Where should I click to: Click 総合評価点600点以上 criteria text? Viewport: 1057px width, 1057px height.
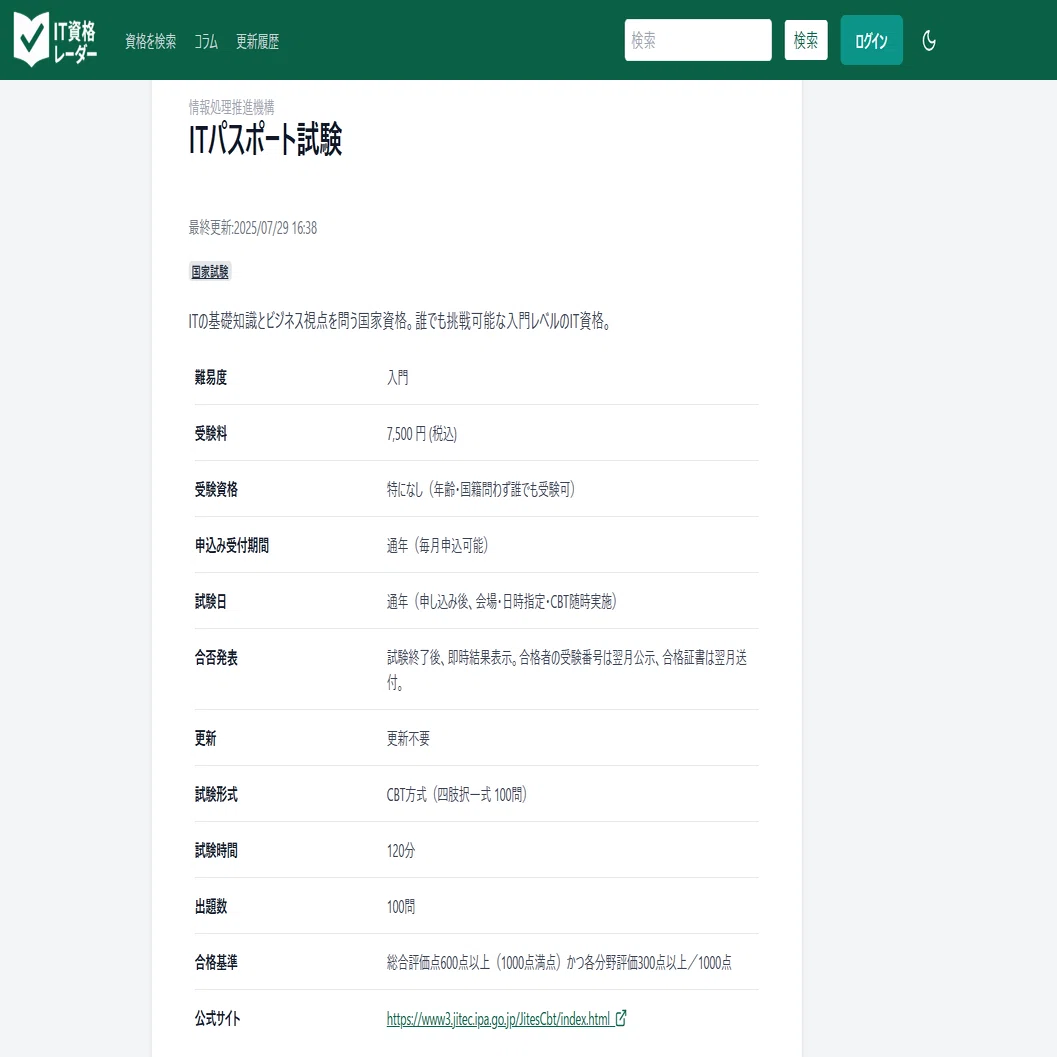(560, 962)
